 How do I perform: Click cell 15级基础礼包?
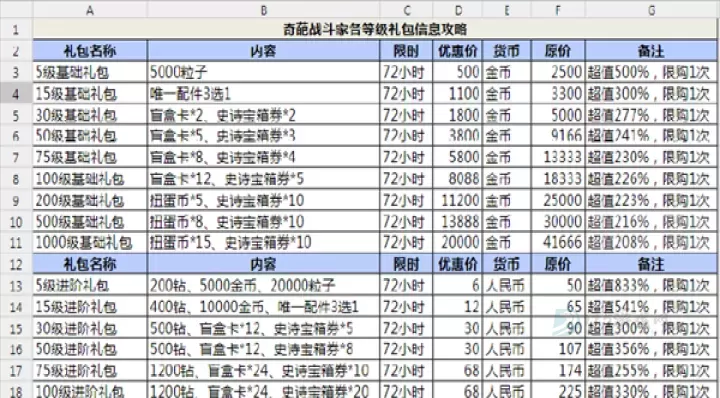coord(90,94)
